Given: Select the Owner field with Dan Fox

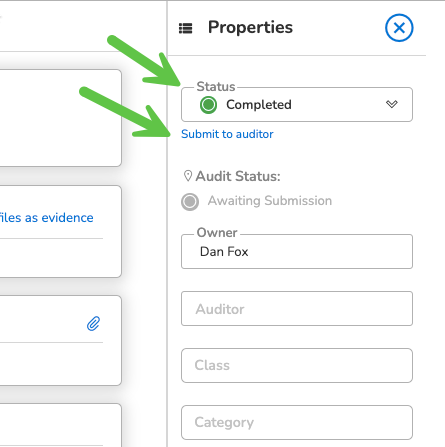Looking at the screenshot, I should (x=297, y=251).
